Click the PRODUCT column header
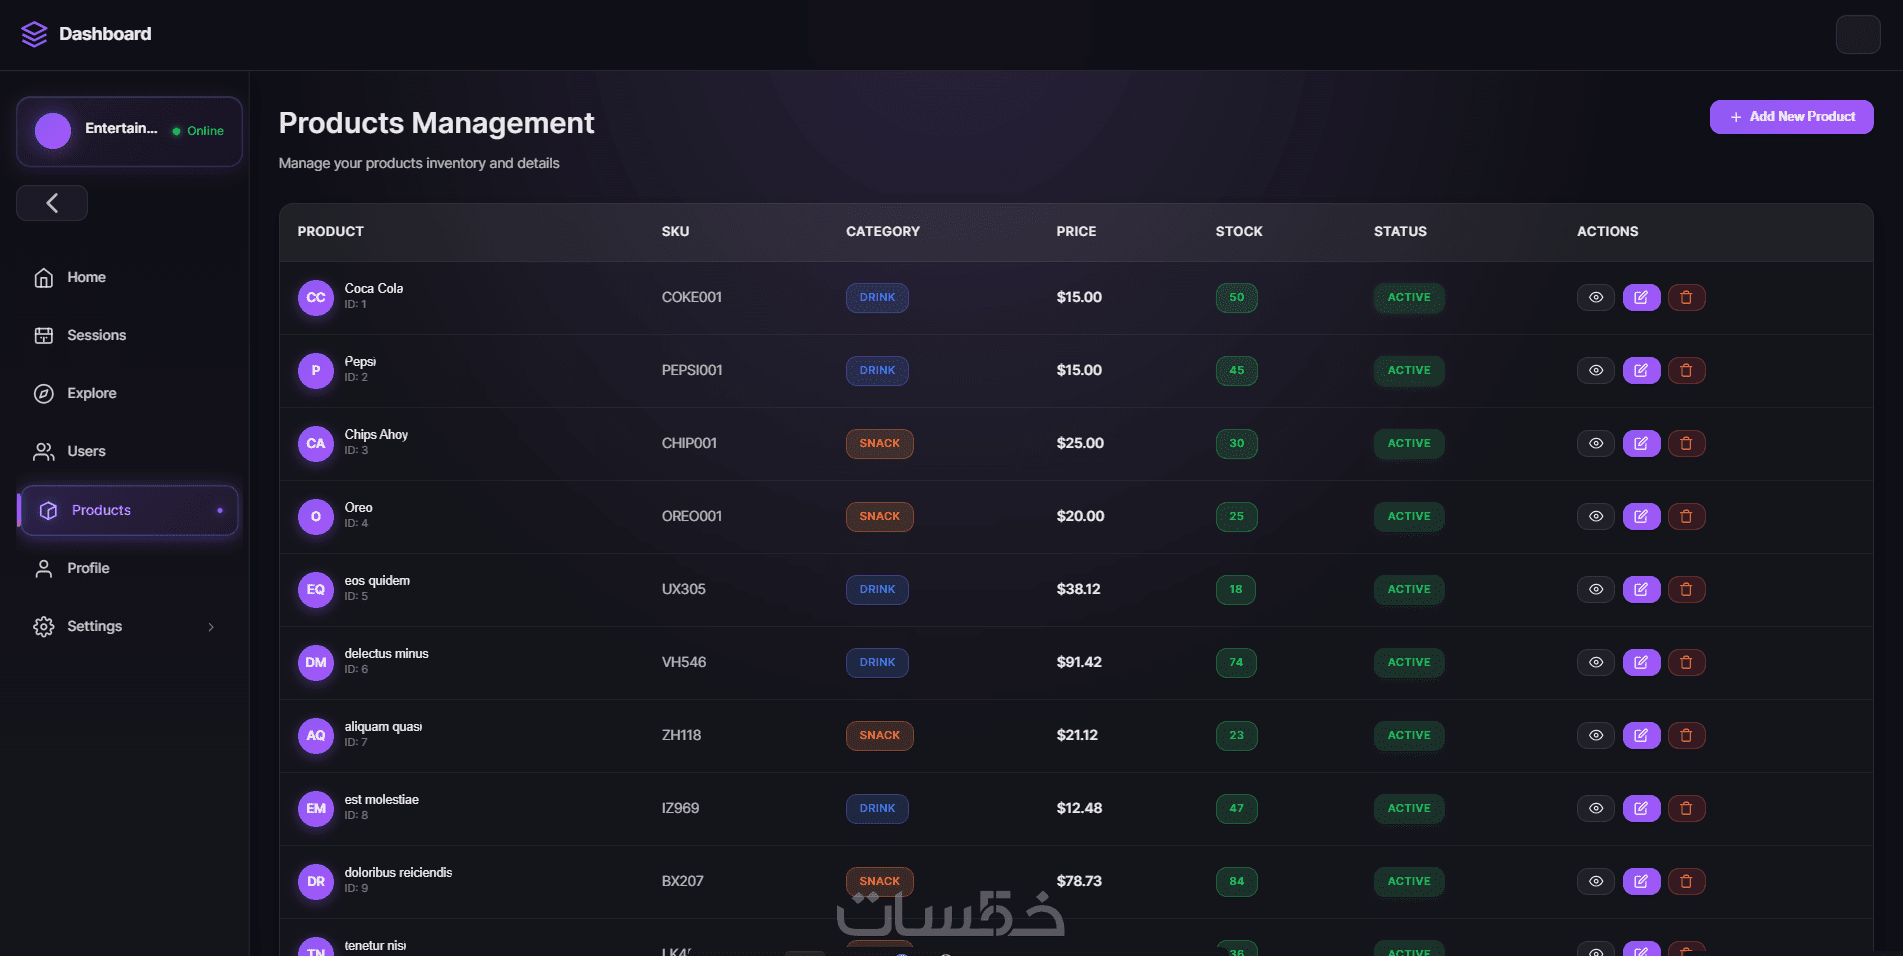Screen dimensions: 1903x956 click(x=330, y=231)
